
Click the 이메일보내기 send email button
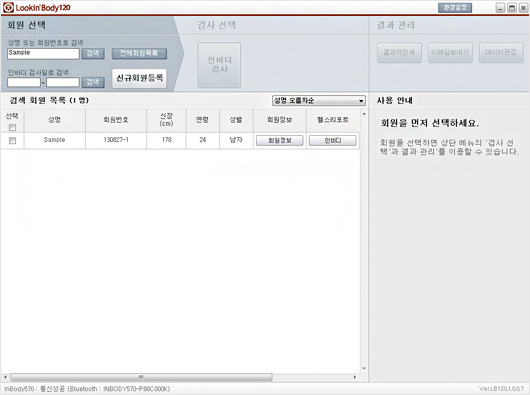[450, 52]
